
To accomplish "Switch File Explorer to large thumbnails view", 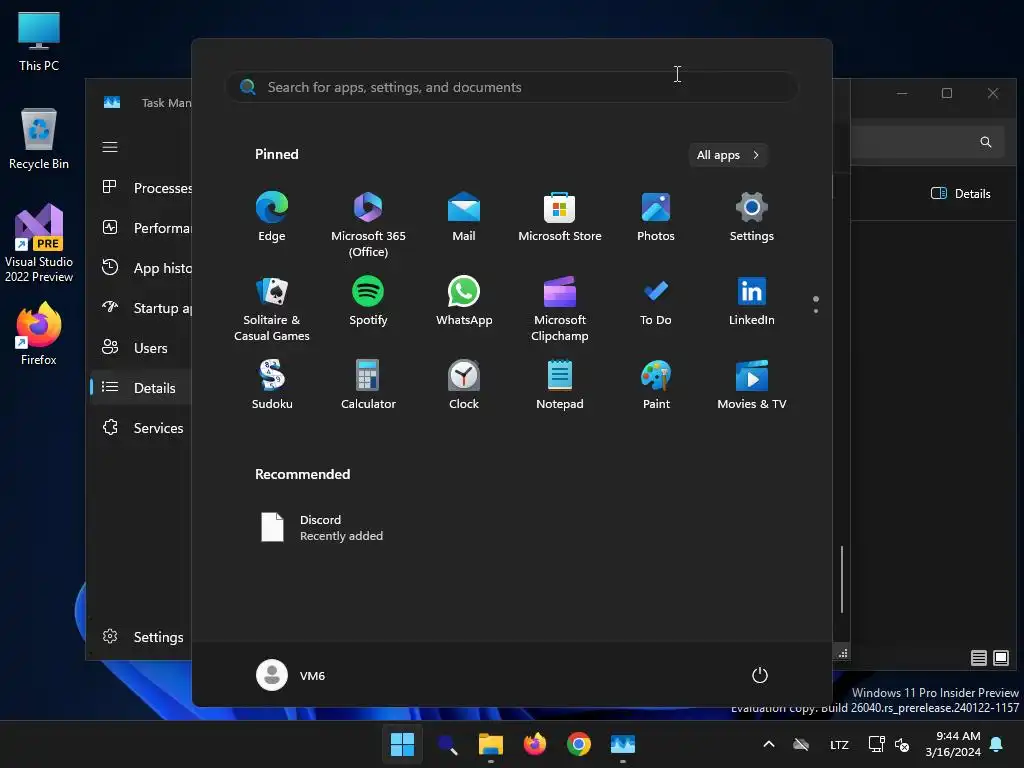I will pos(1000,658).
